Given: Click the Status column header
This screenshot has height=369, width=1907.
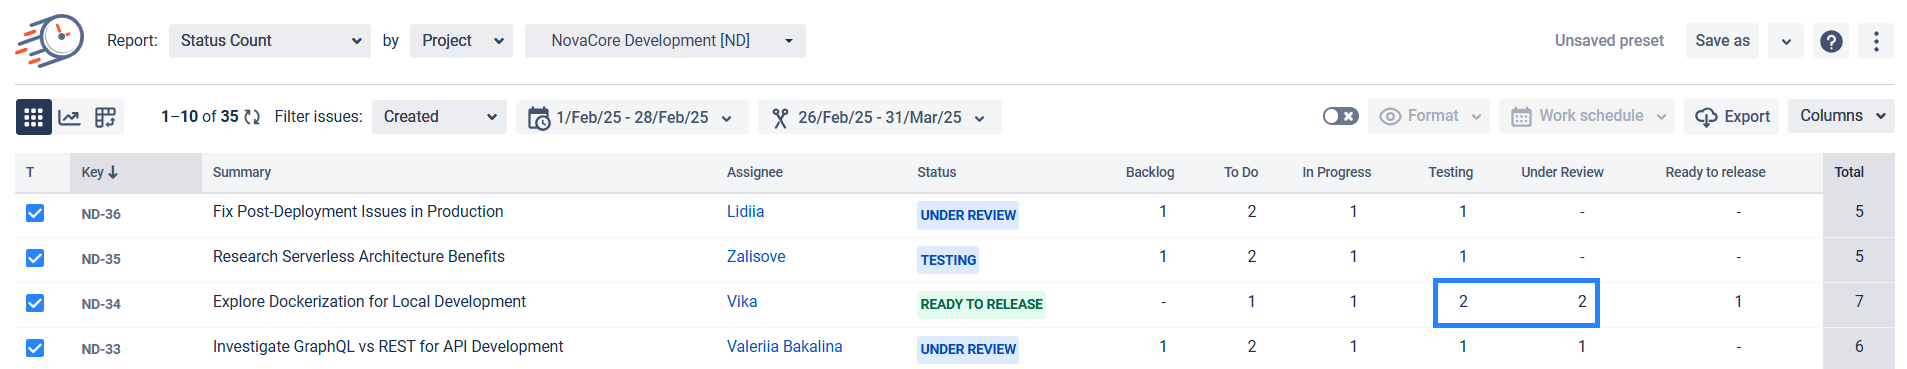Looking at the screenshot, I should click(x=937, y=172).
